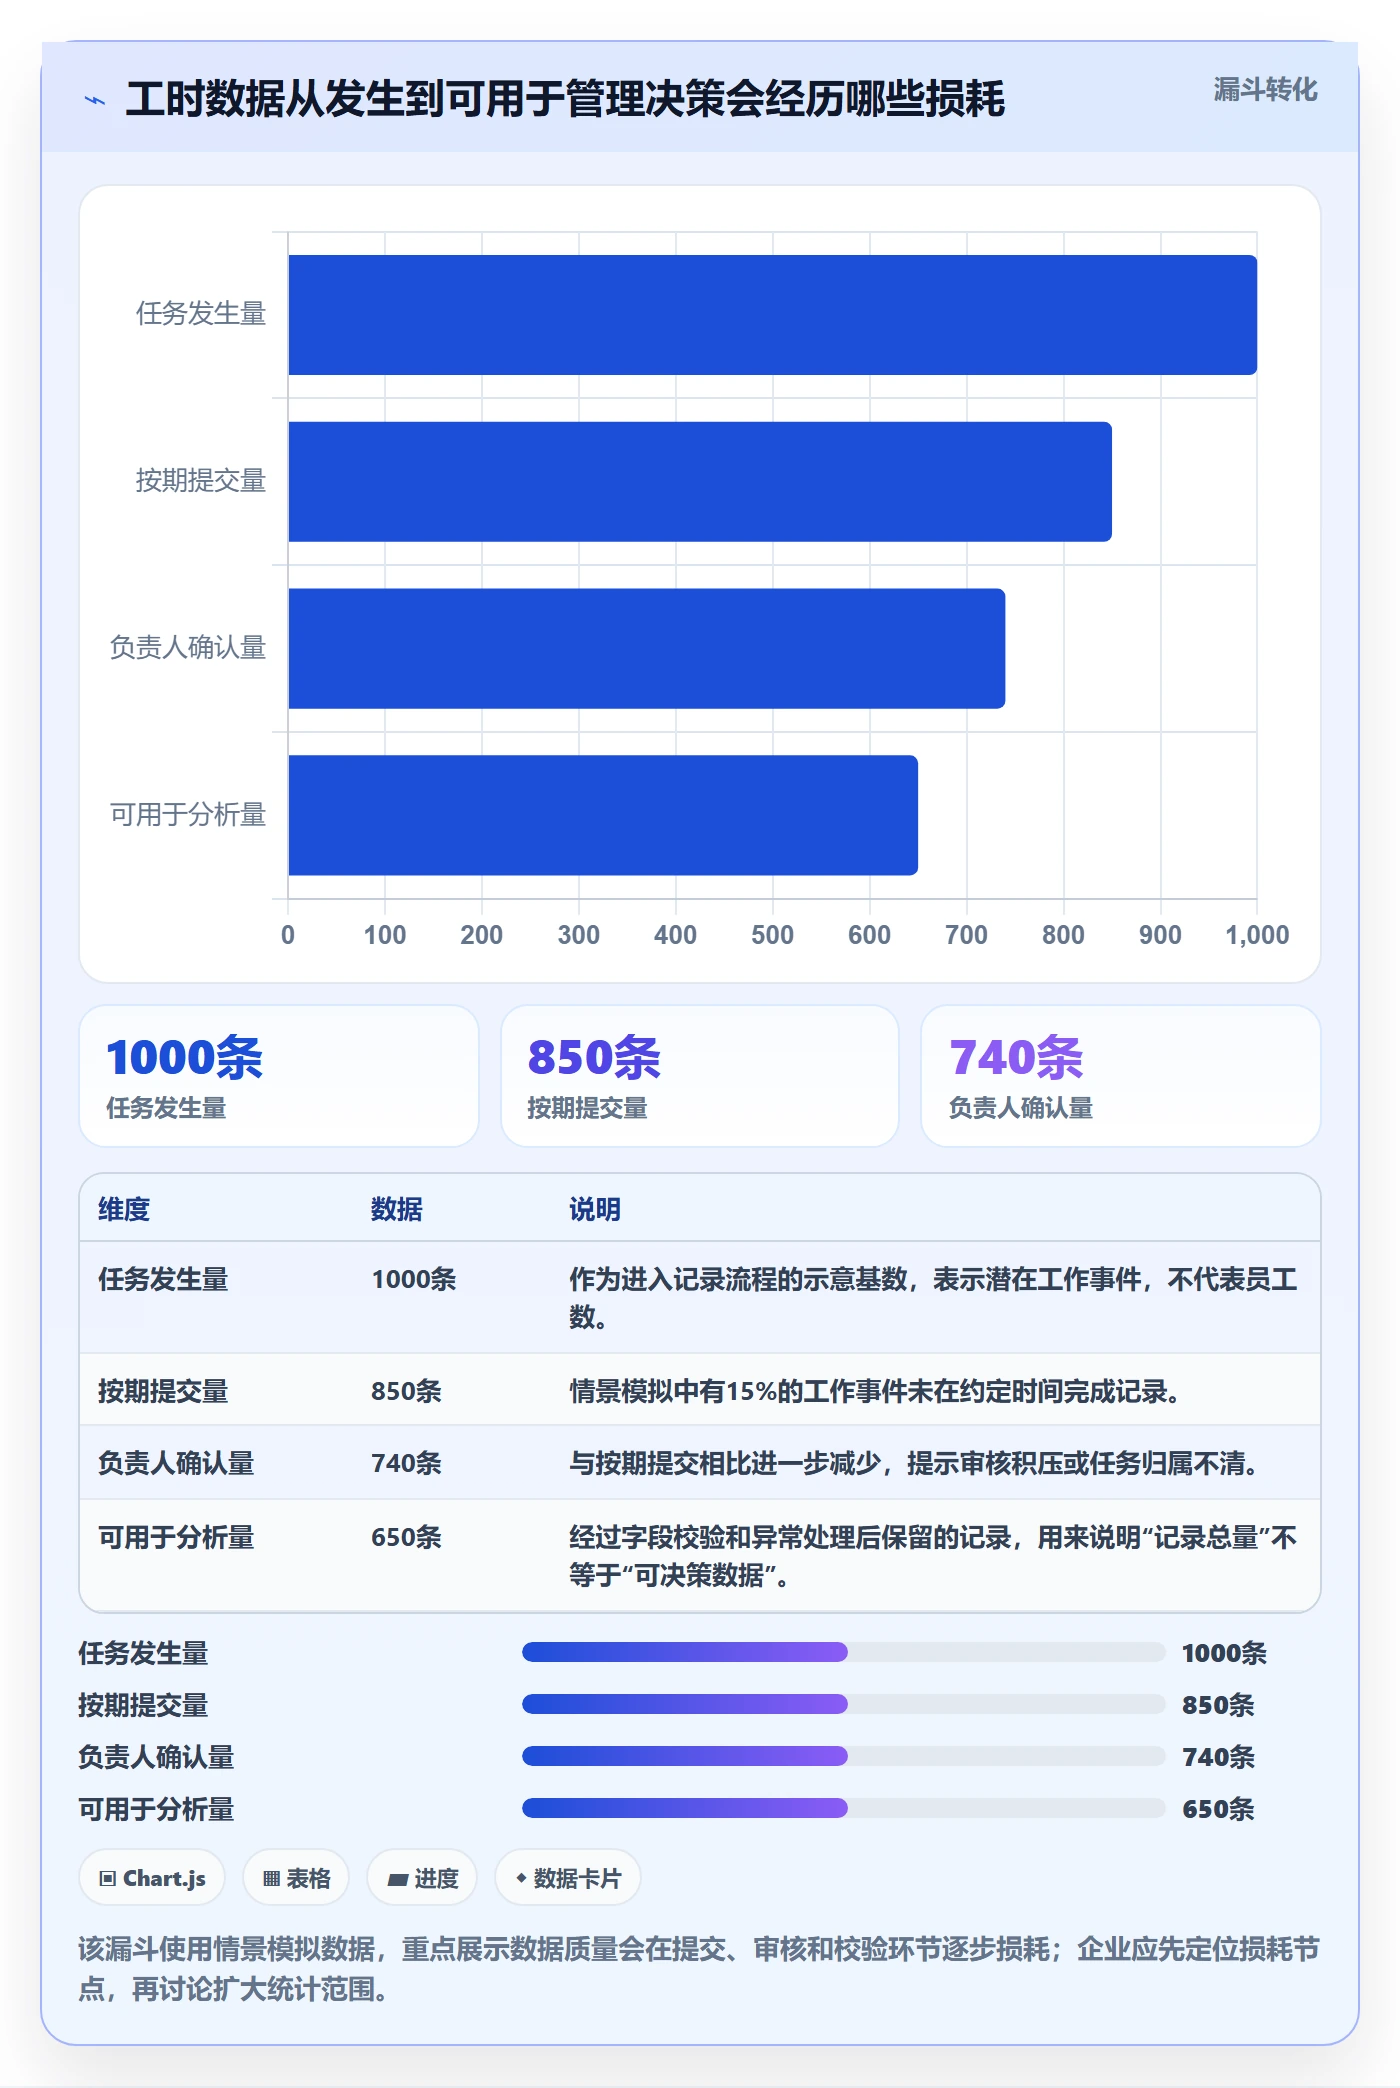Click the description starting with 与按期提交相比

pyautogui.click(x=916, y=1463)
